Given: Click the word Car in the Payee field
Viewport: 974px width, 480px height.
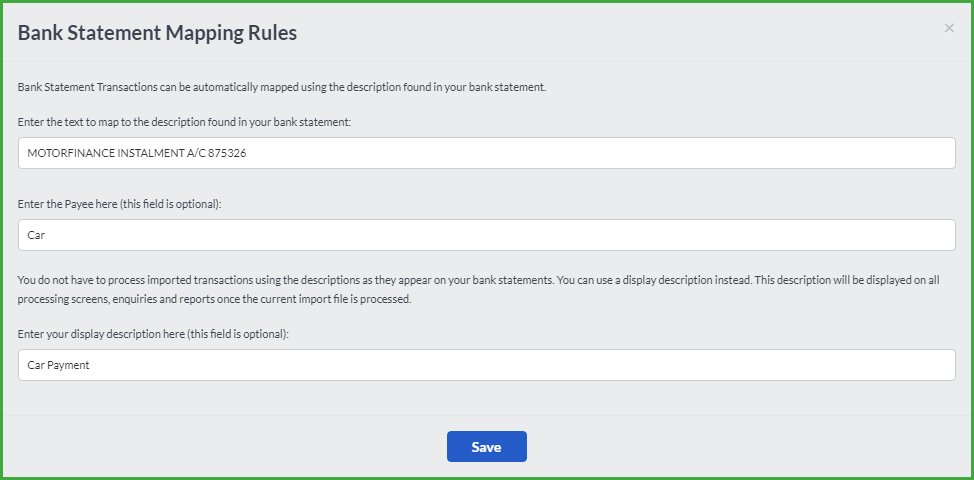Looking at the screenshot, I should 36,235.
